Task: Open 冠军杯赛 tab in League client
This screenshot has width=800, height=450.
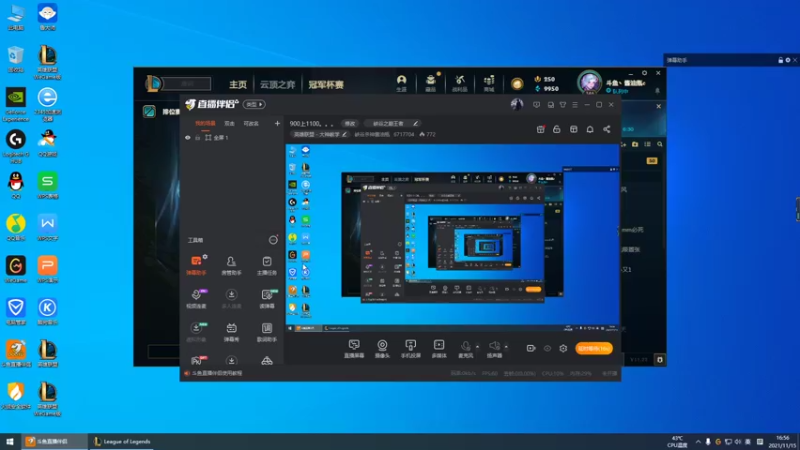Action: pos(326,85)
